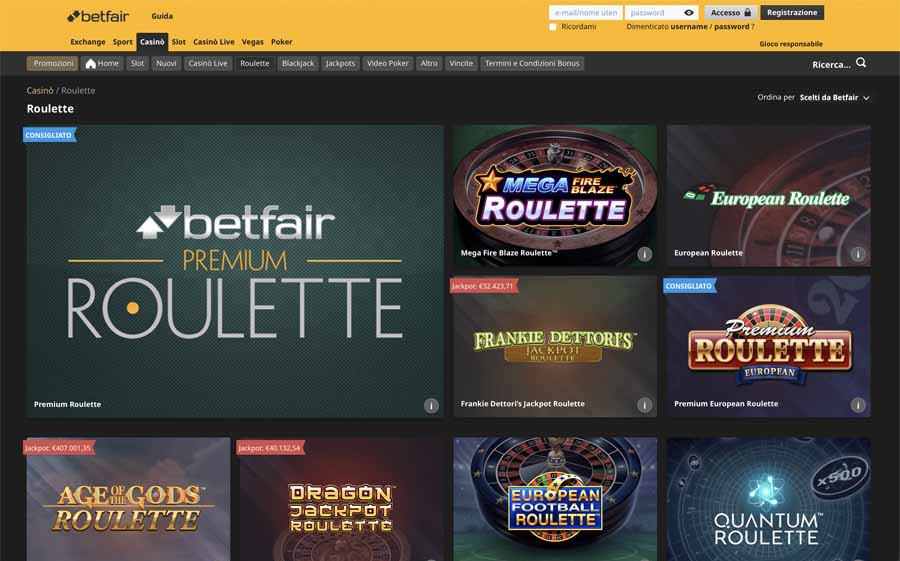900x561 pixels.
Task: Open the Exchange section
Action: [x=88, y=42]
